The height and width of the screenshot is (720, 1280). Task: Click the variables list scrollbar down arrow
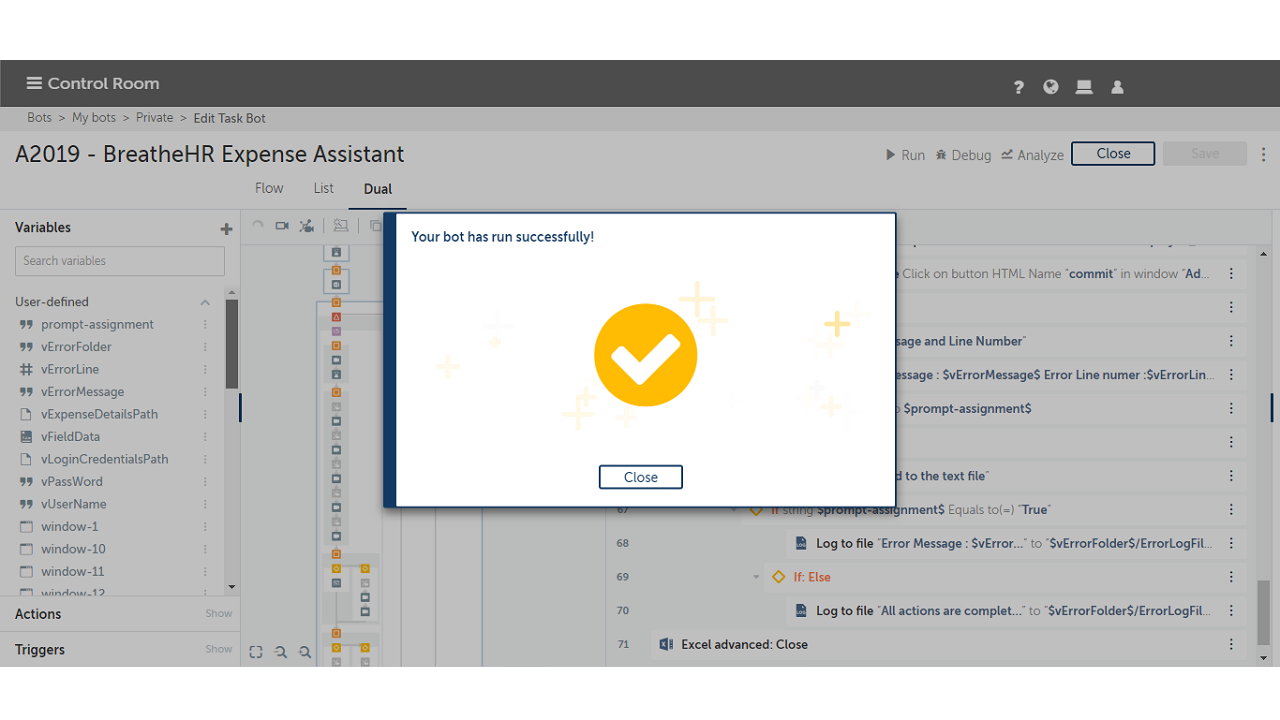tap(232, 587)
